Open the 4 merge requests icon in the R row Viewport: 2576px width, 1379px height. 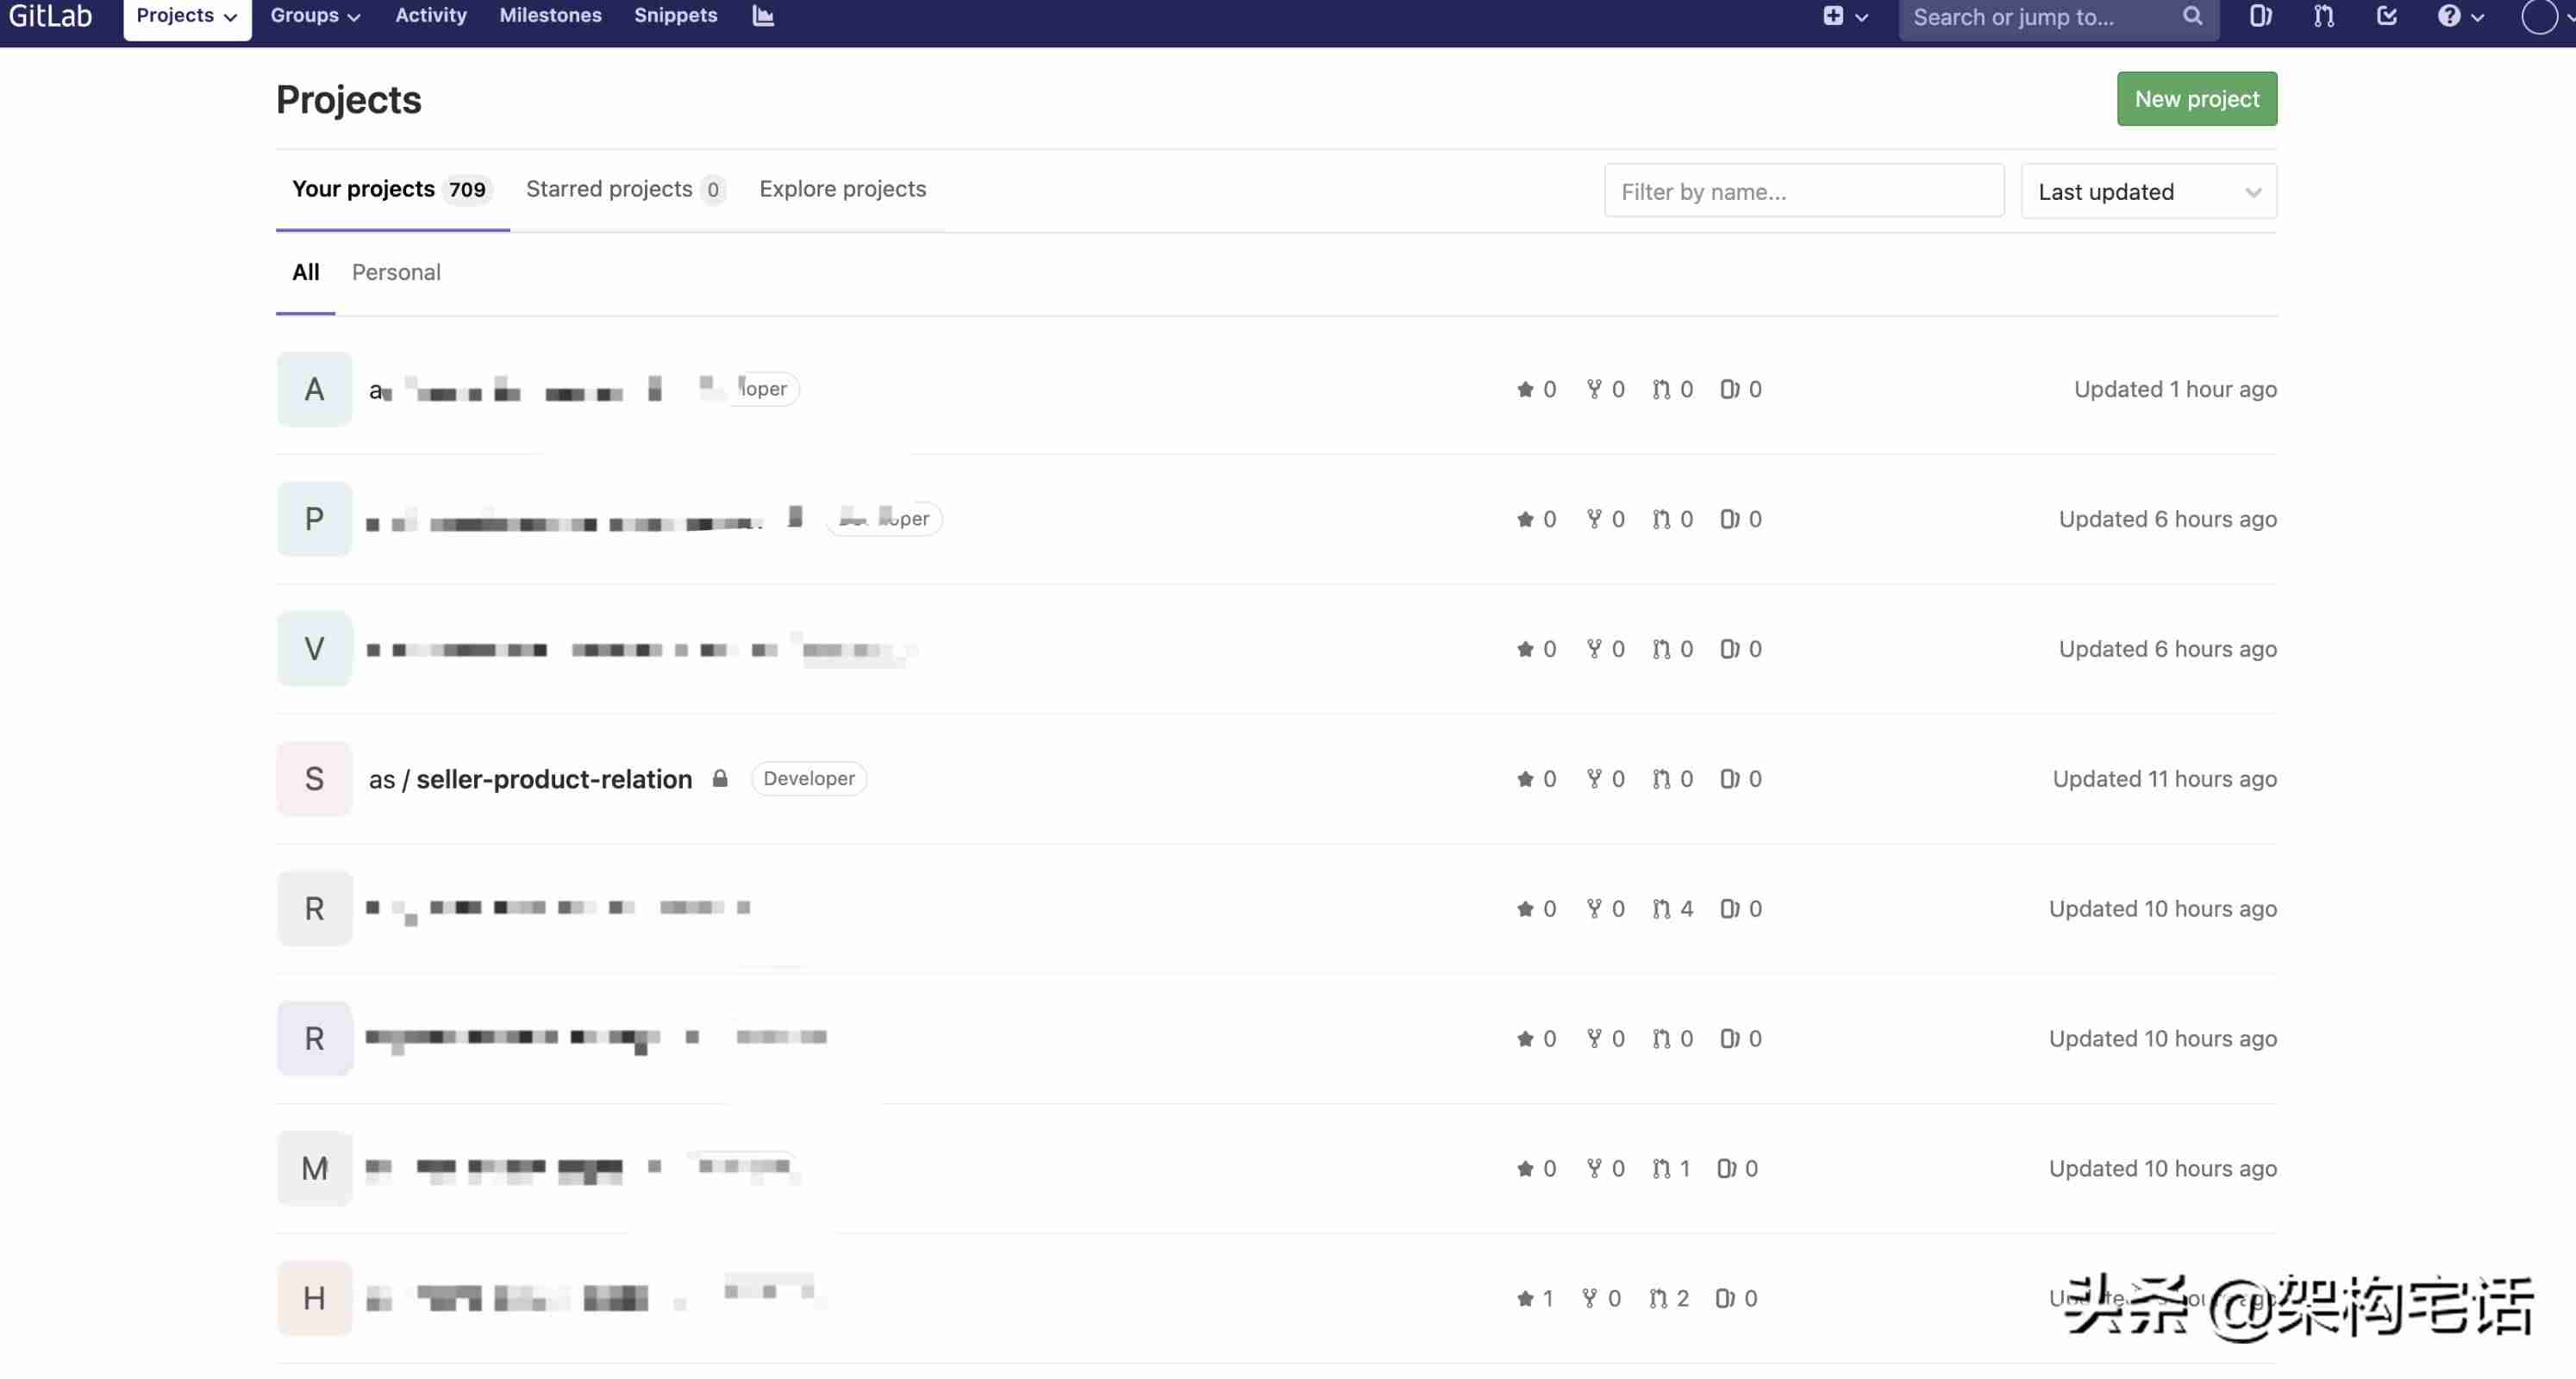click(x=1661, y=909)
